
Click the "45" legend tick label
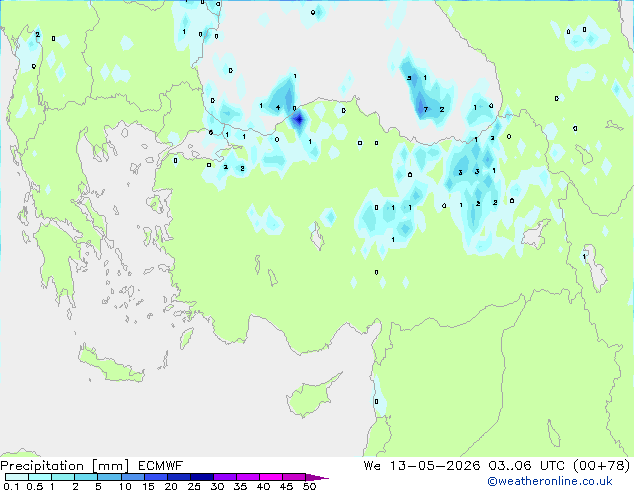[x=286, y=486]
